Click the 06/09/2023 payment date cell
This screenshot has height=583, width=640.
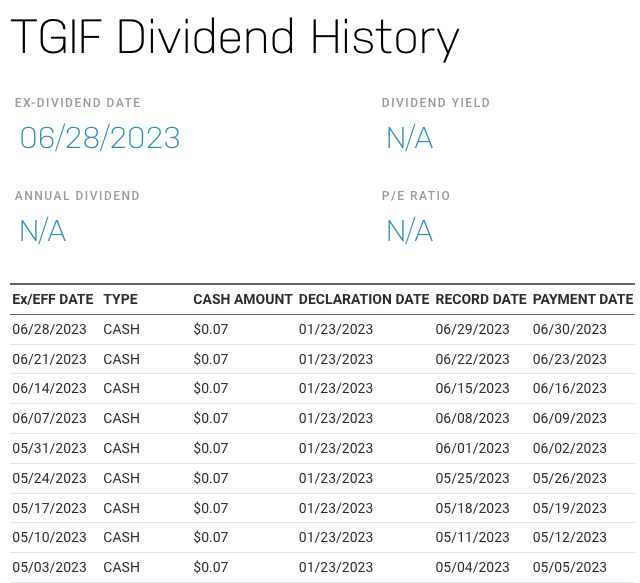pyautogui.click(x=569, y=418)
